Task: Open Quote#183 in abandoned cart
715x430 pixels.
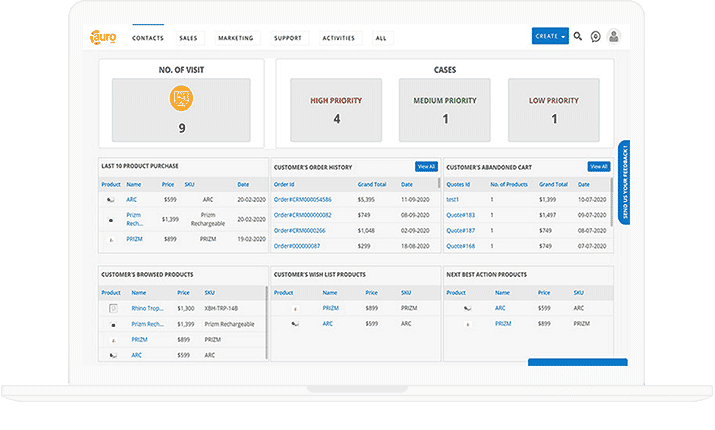Action: [x=461, y=215]
